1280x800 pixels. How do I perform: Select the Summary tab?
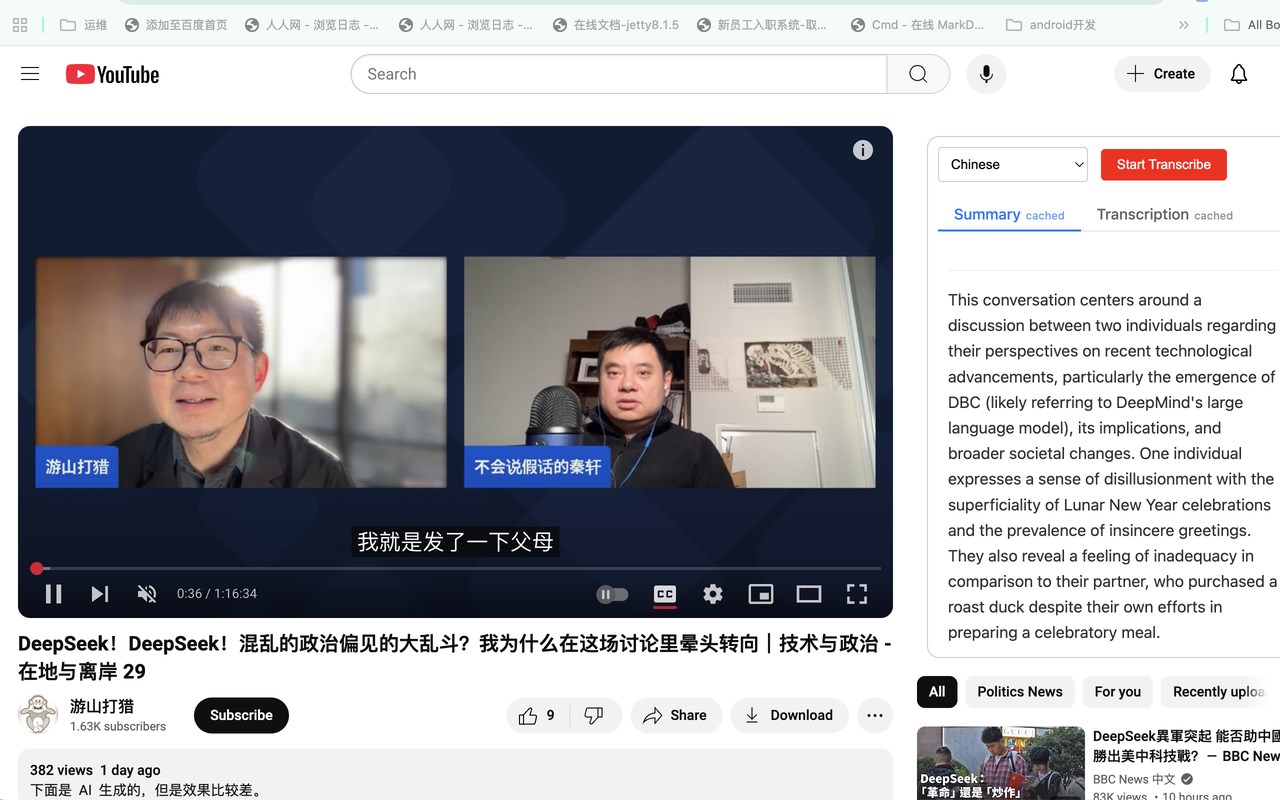[x=1009, y=215]
